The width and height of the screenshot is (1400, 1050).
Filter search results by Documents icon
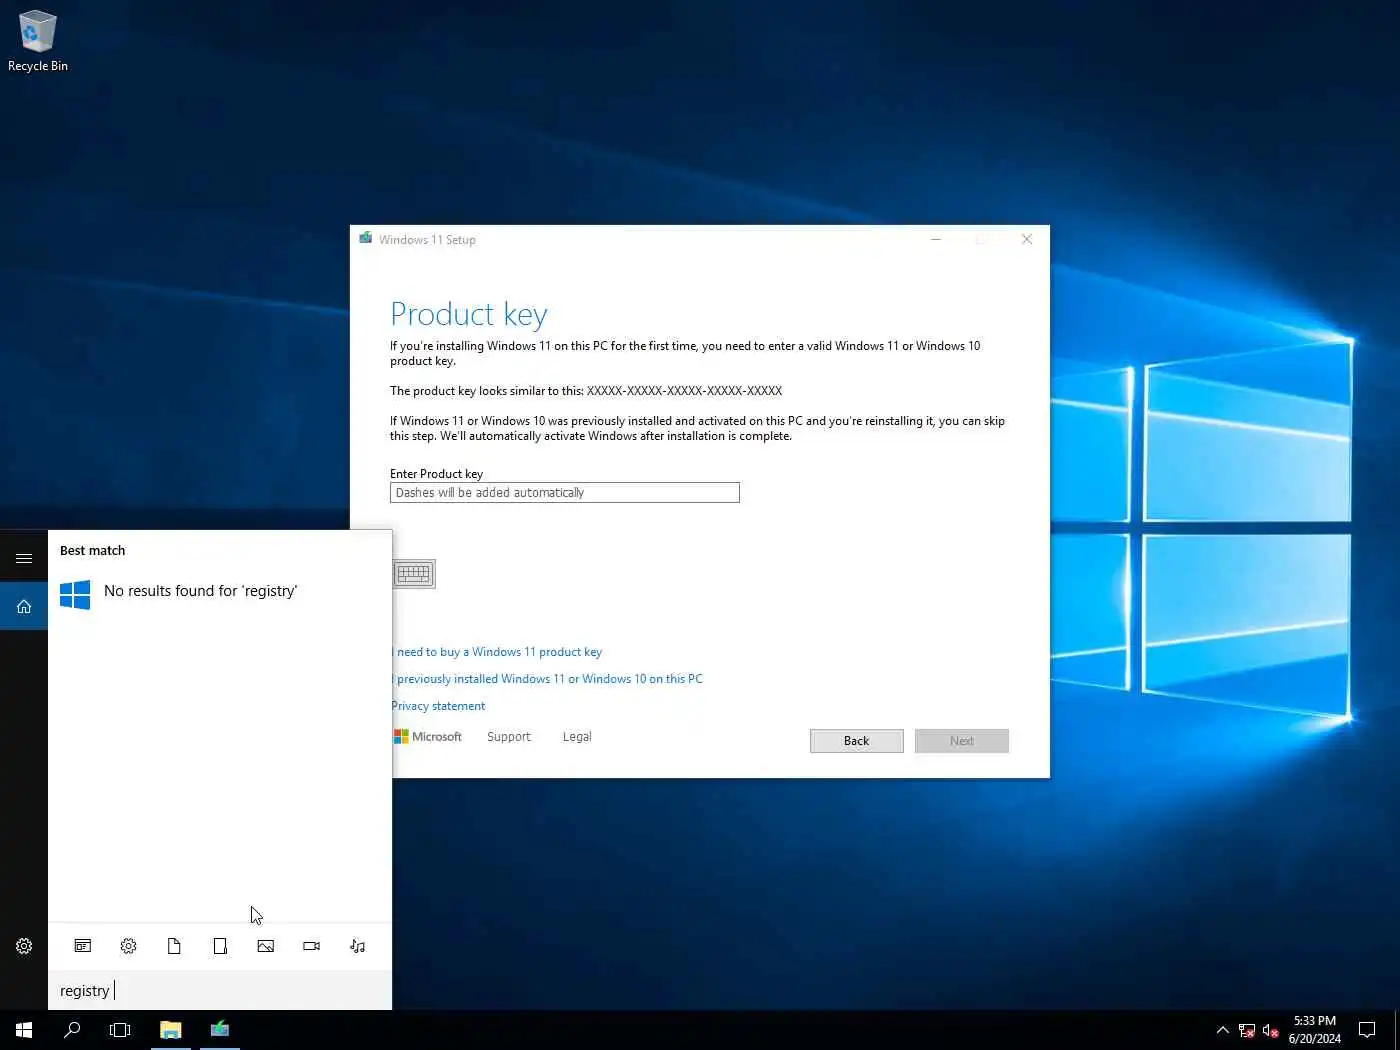[x=174, y=946]
